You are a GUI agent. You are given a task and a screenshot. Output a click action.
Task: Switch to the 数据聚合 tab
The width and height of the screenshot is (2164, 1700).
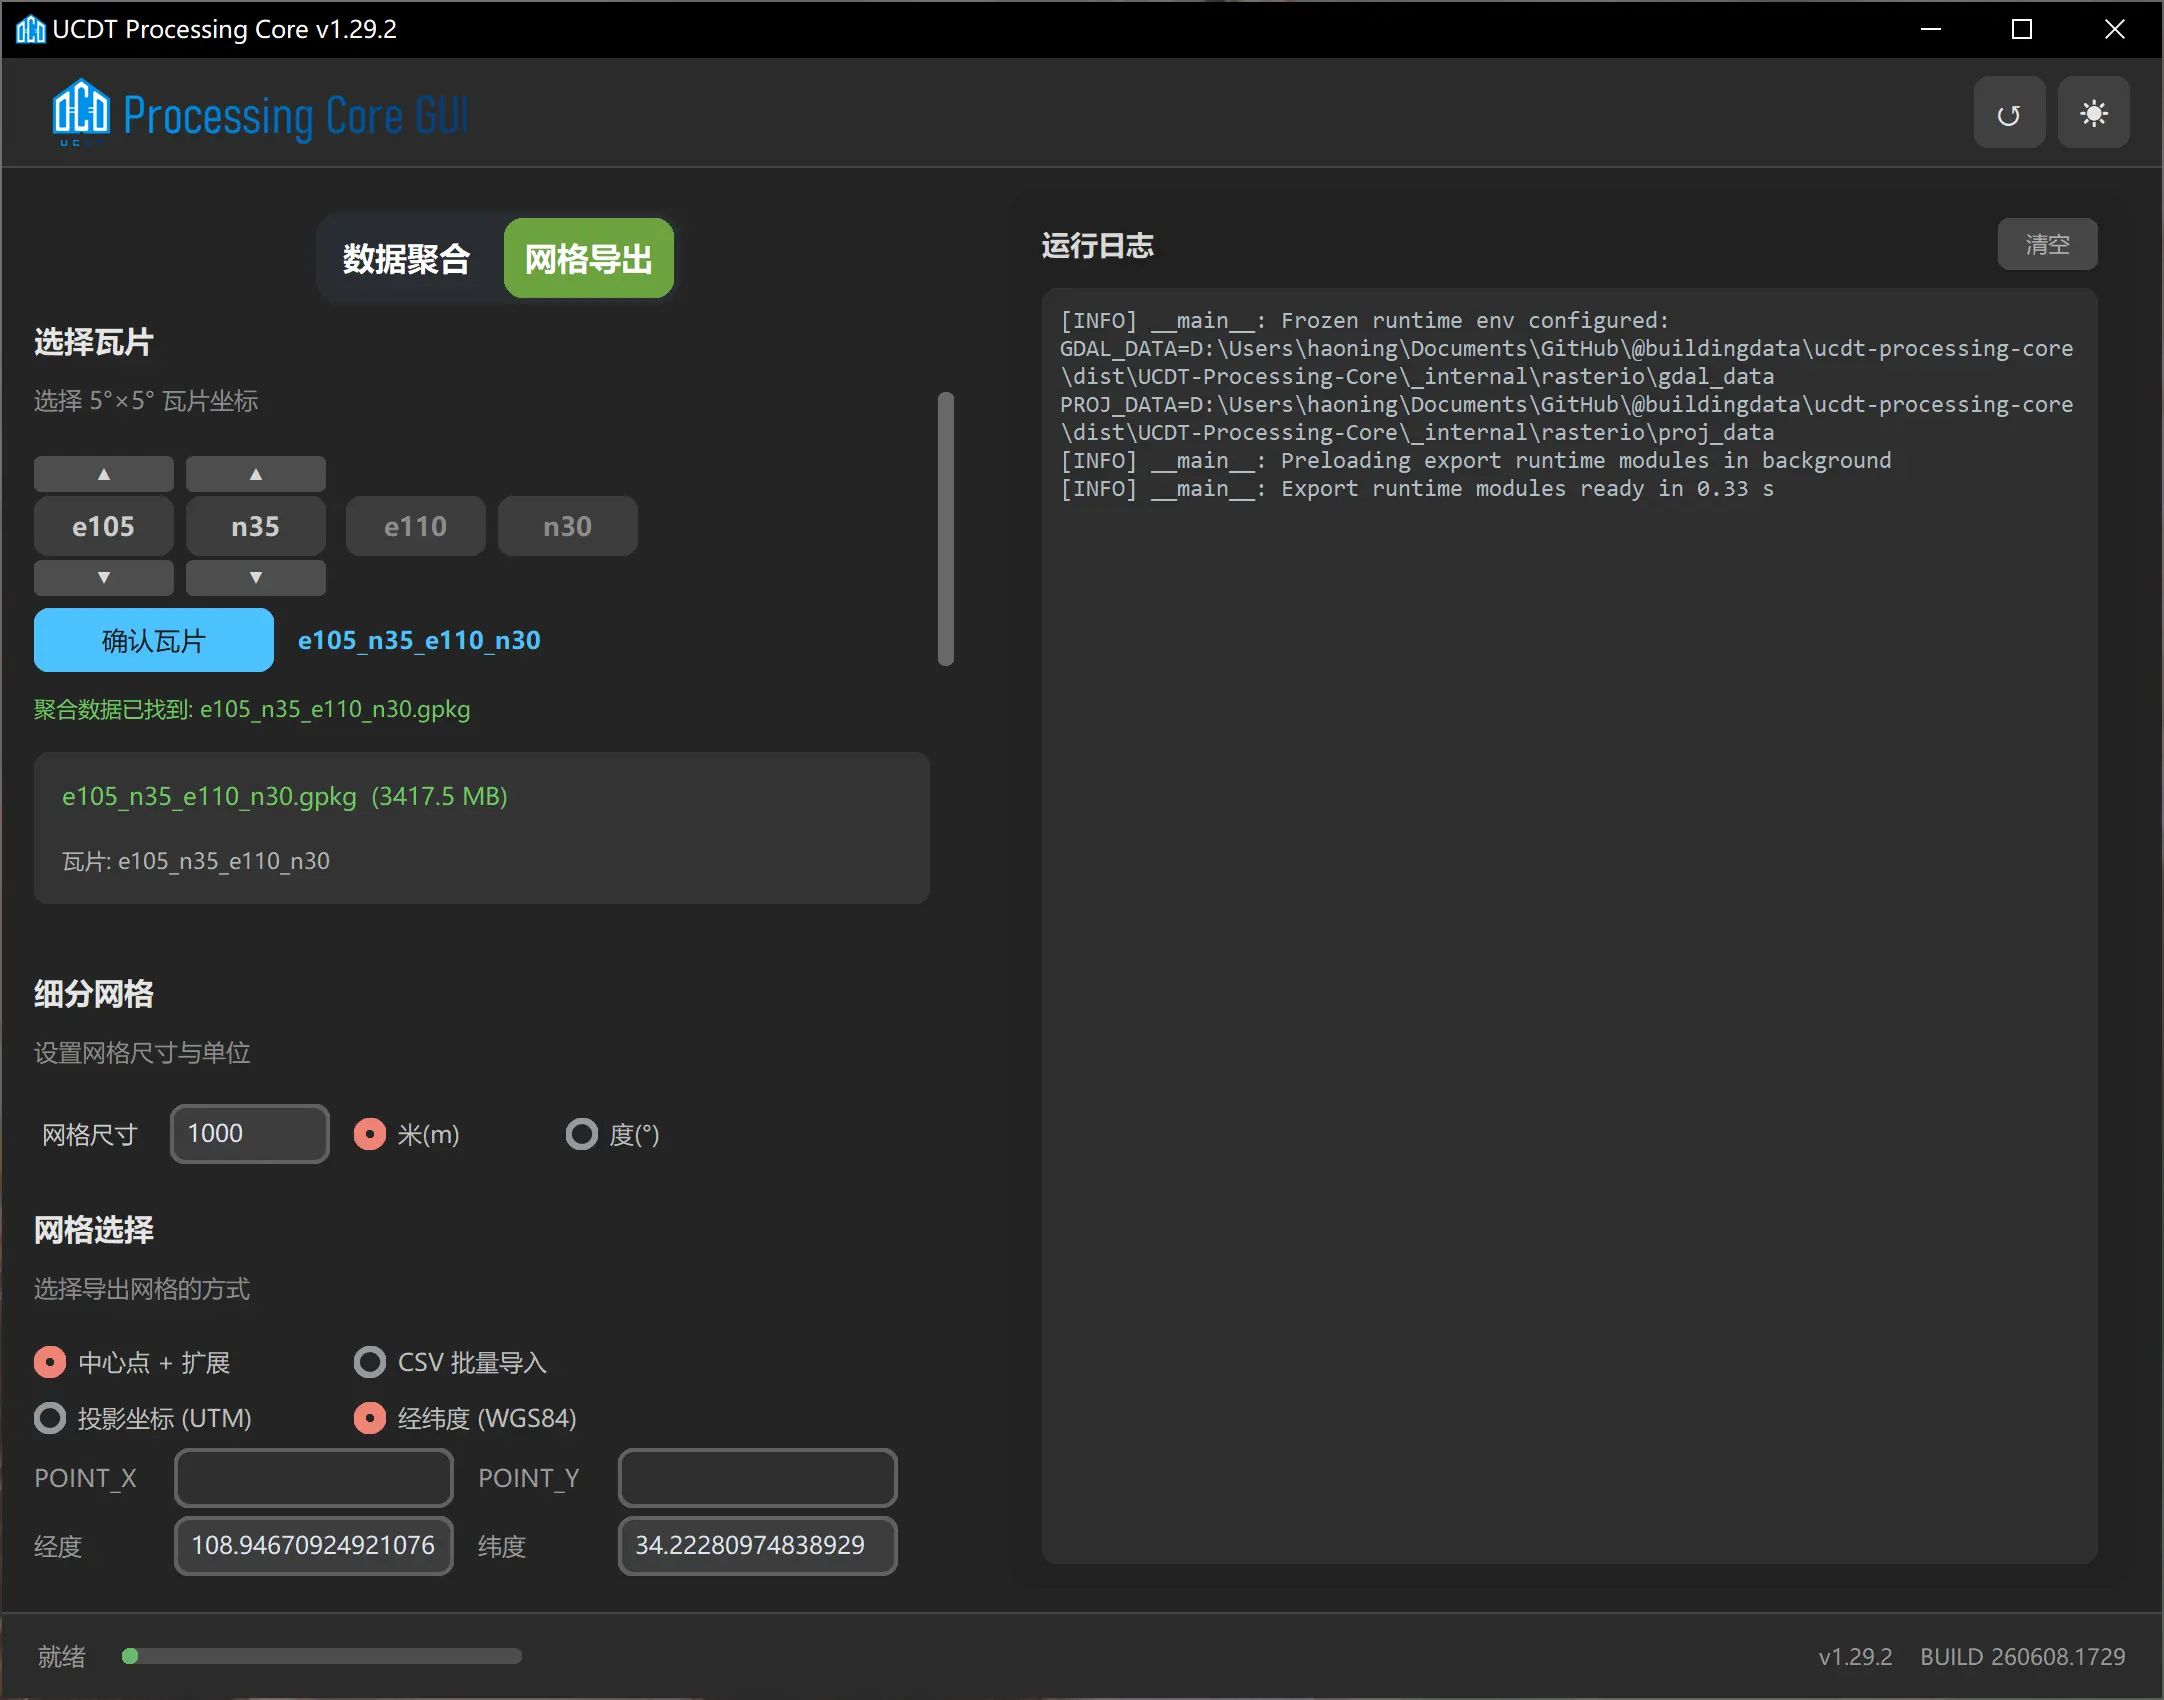point(406,259)
